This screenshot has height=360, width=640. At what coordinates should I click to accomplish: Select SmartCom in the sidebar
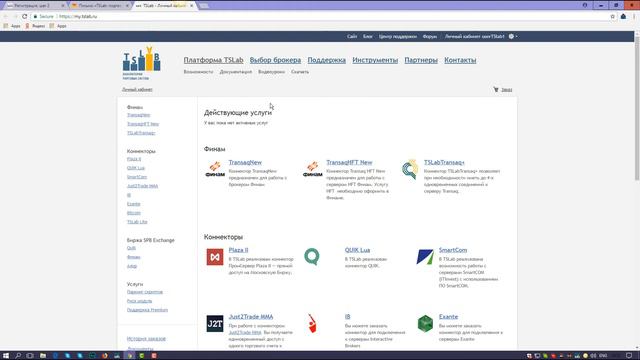point(137,177)
